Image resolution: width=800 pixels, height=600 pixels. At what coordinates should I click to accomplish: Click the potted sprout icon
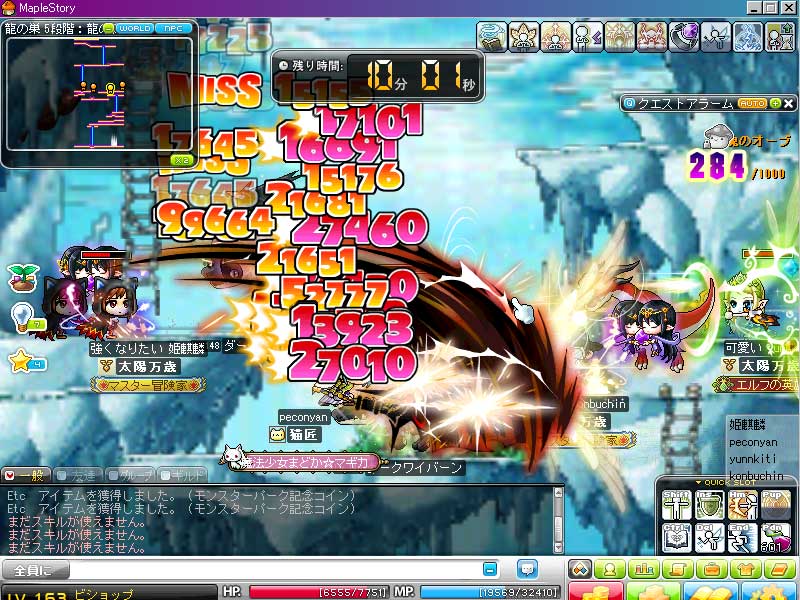(23, 278)
